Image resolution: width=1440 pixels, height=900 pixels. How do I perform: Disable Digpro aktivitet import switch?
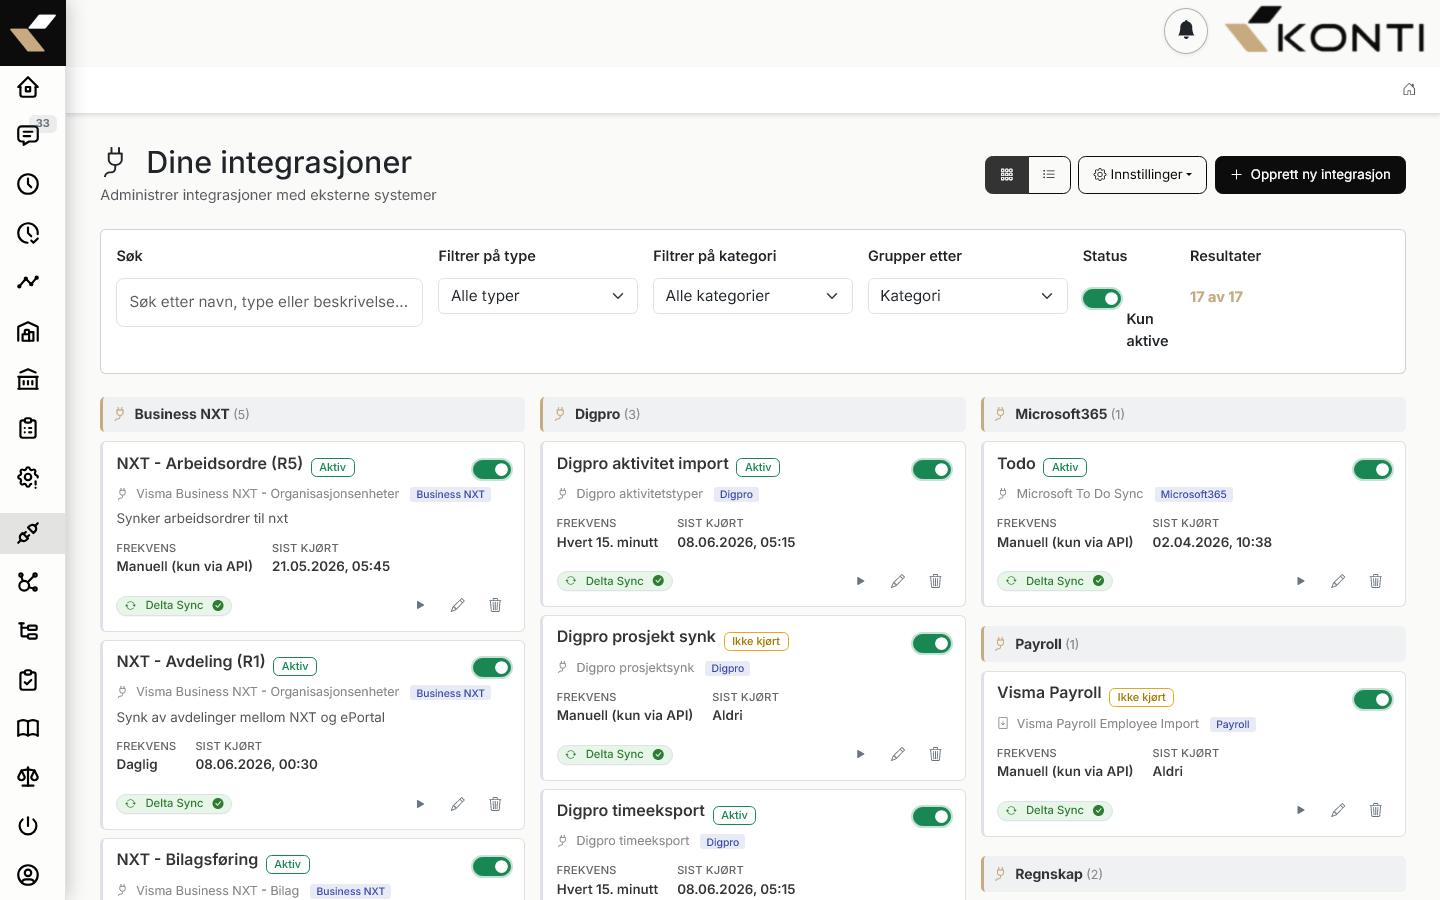932,469
